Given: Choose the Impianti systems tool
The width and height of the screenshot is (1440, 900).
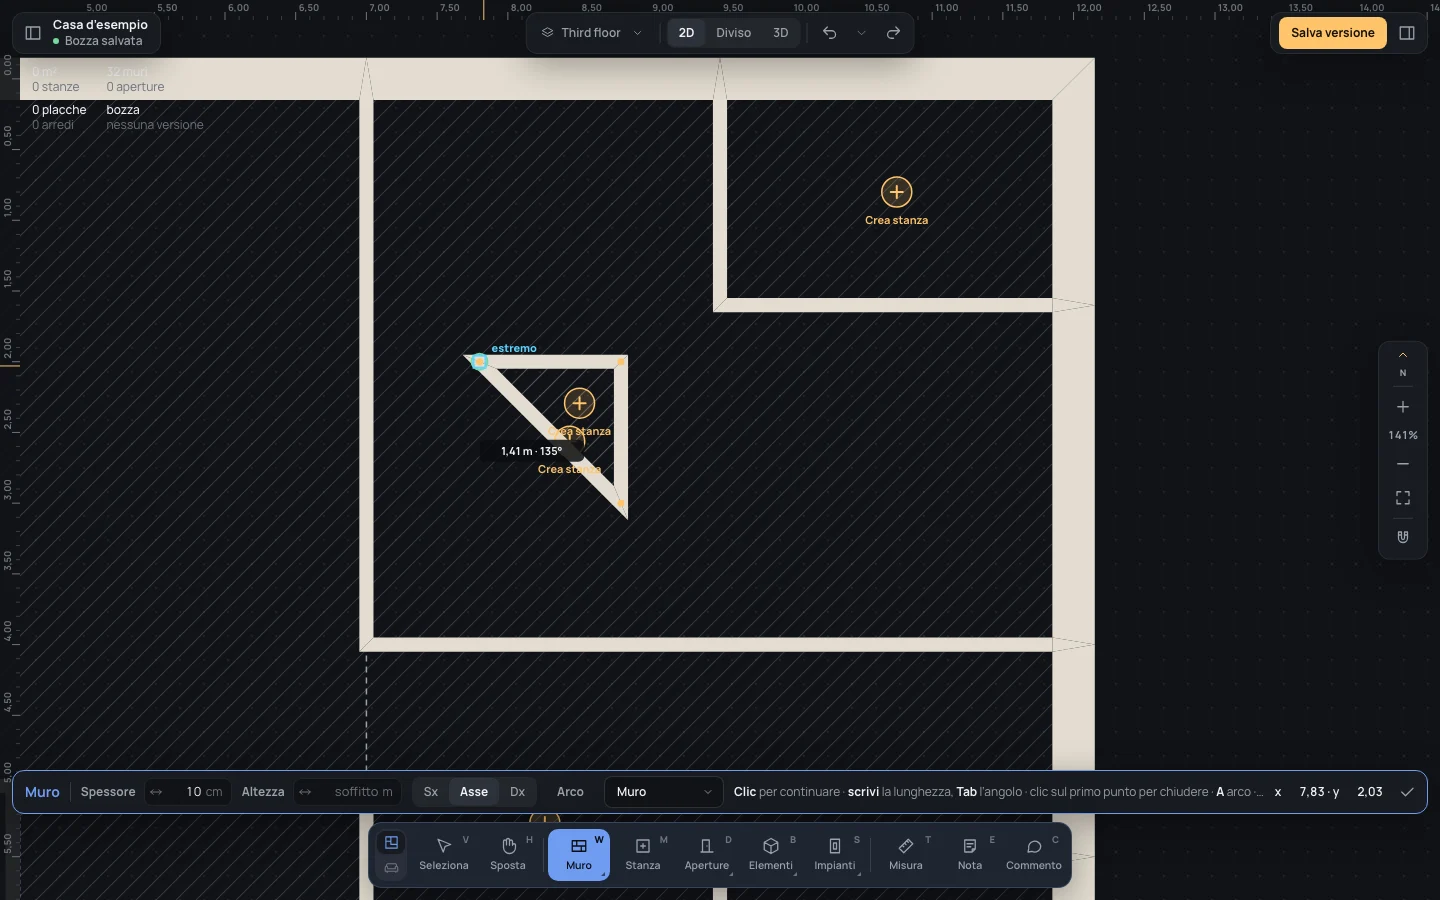Looking at the screenshot, I should 835,855.
